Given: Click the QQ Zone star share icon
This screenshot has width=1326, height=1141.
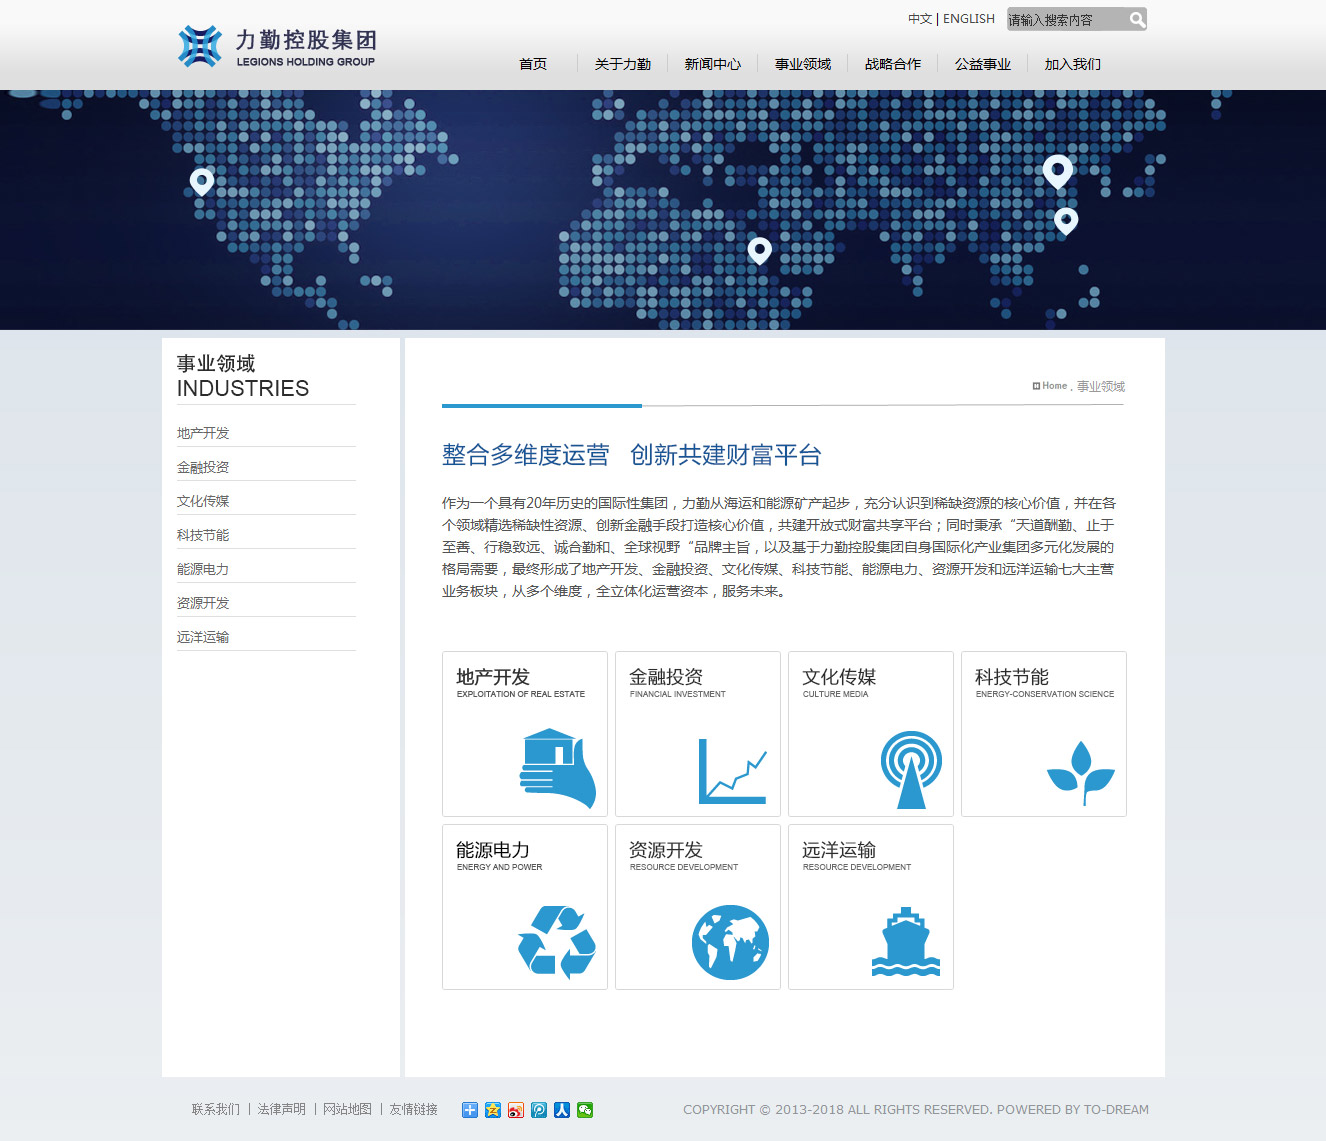Looking at the screenshot, I should [493, 1109].
